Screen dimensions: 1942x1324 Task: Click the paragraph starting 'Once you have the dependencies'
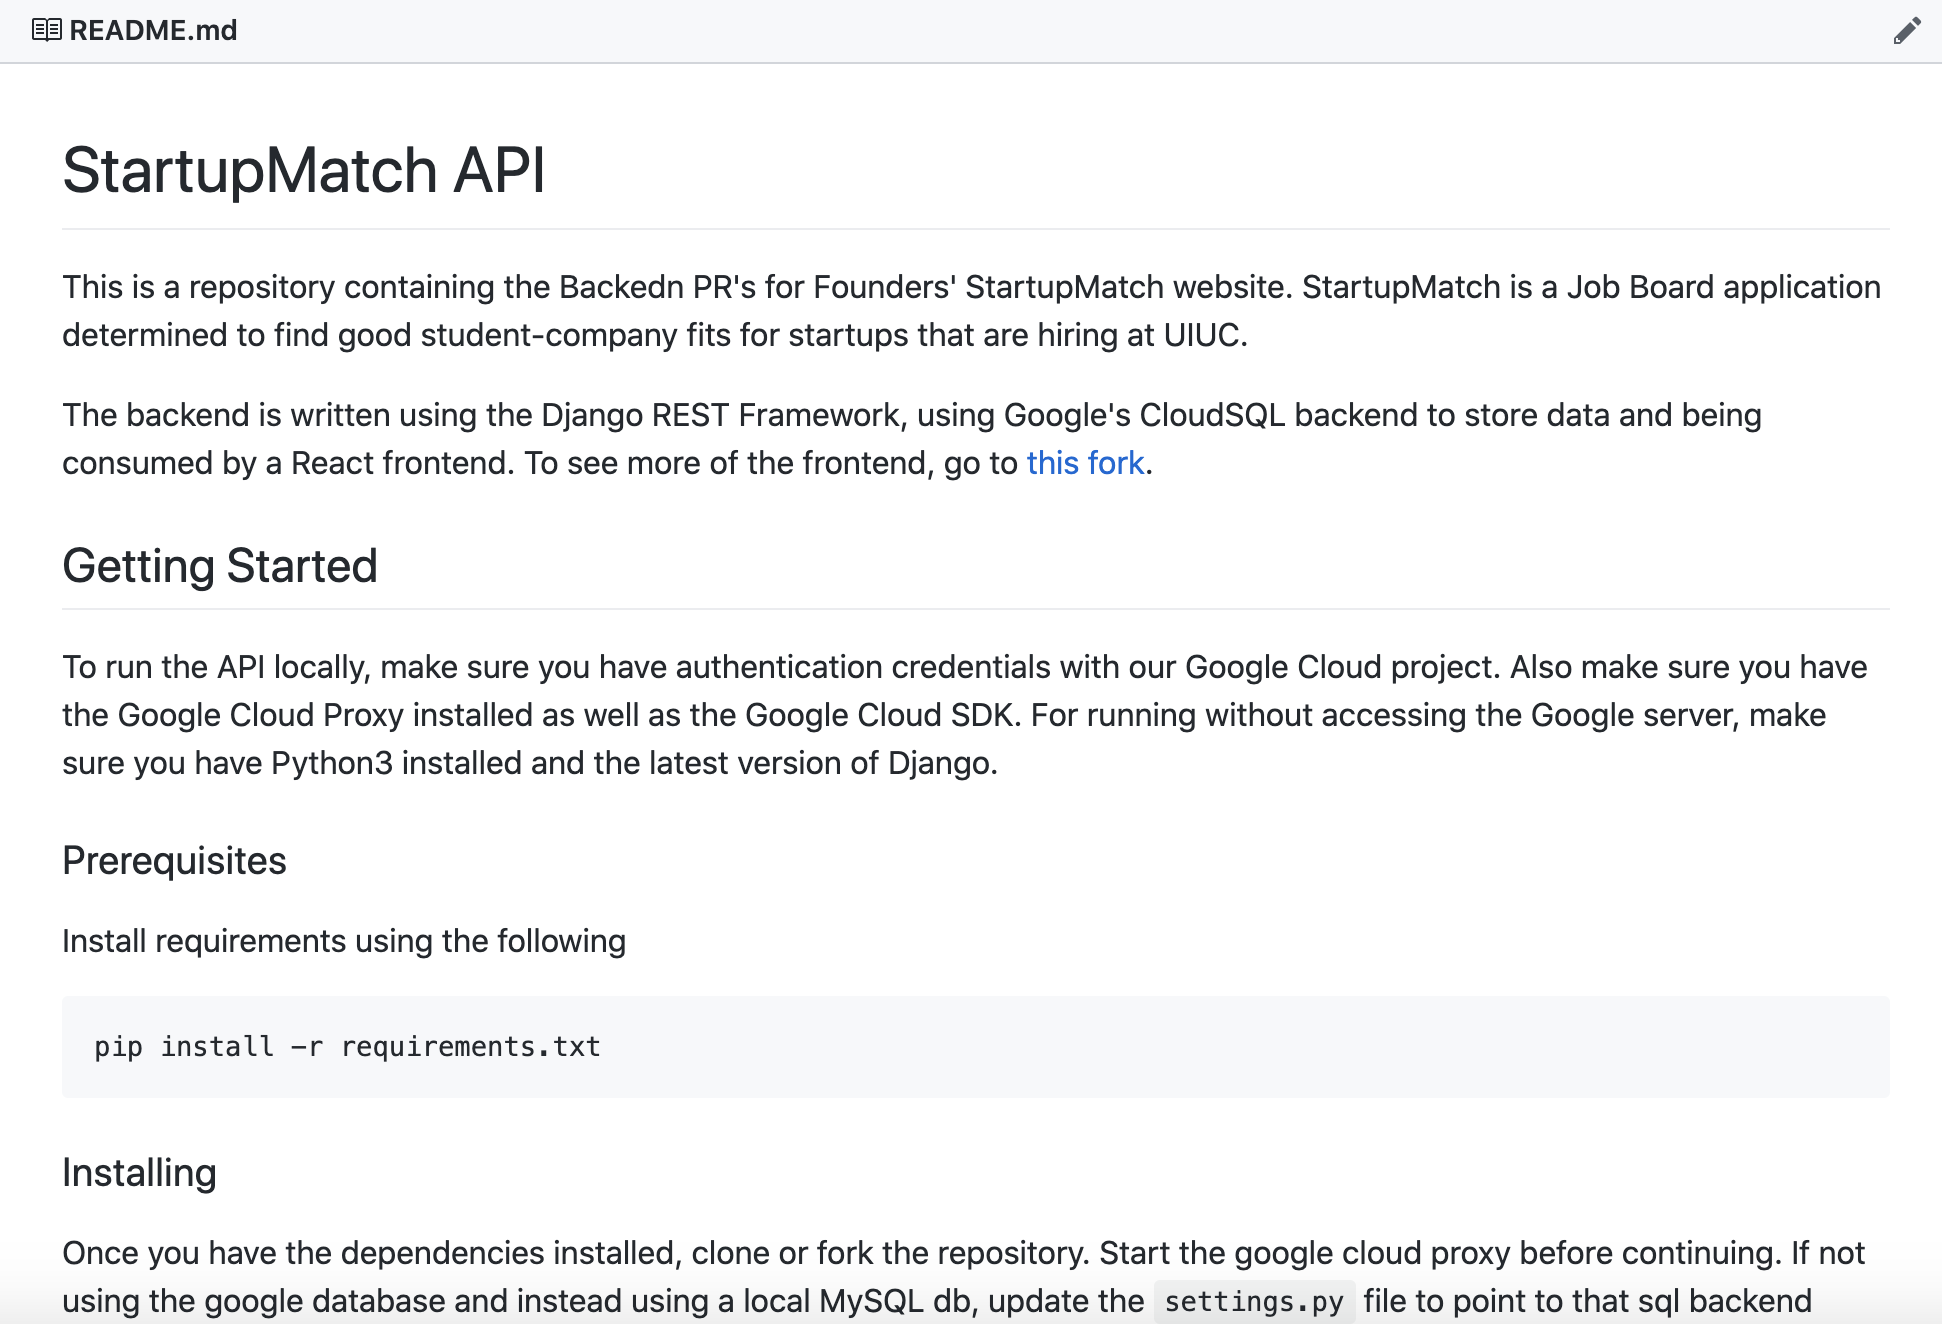(964, 1277)
